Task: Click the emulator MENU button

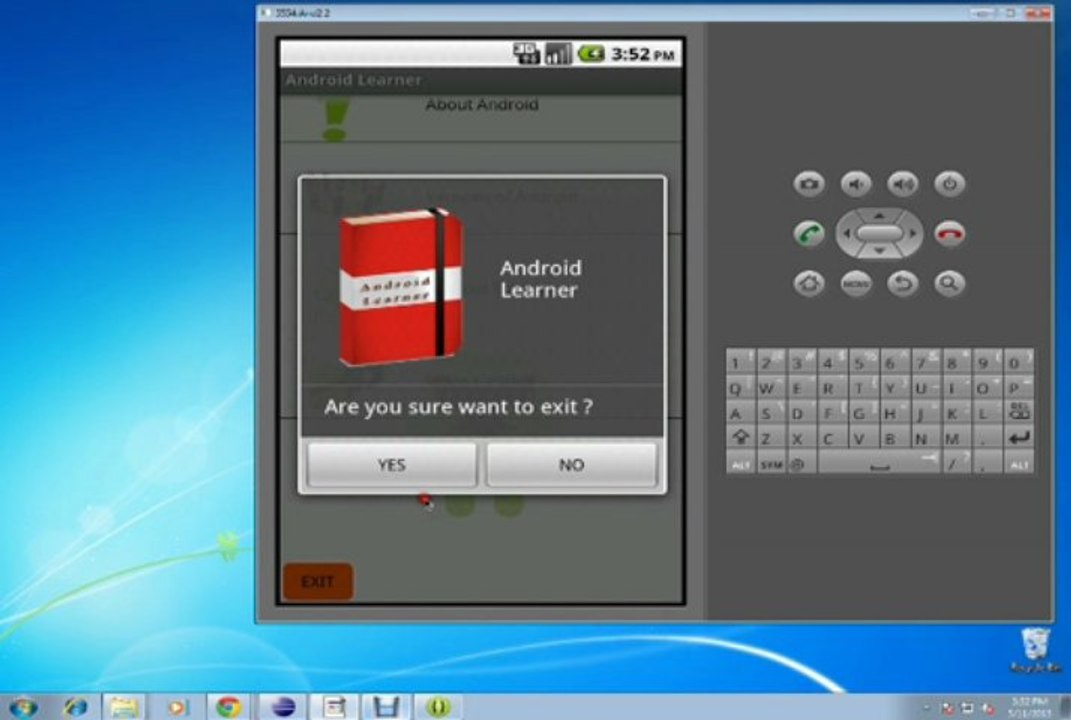Action: pyautogui.click(x=856, y=283)
